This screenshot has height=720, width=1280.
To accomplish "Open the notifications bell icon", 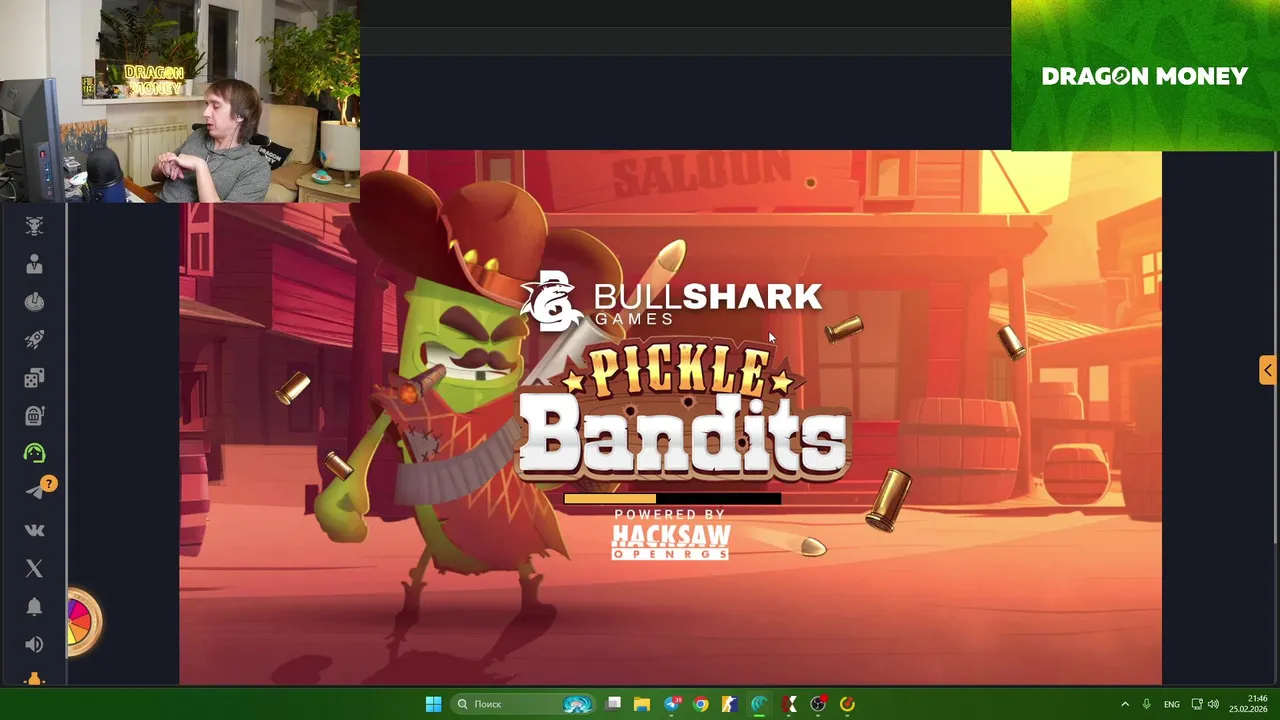I will [34, 607].
